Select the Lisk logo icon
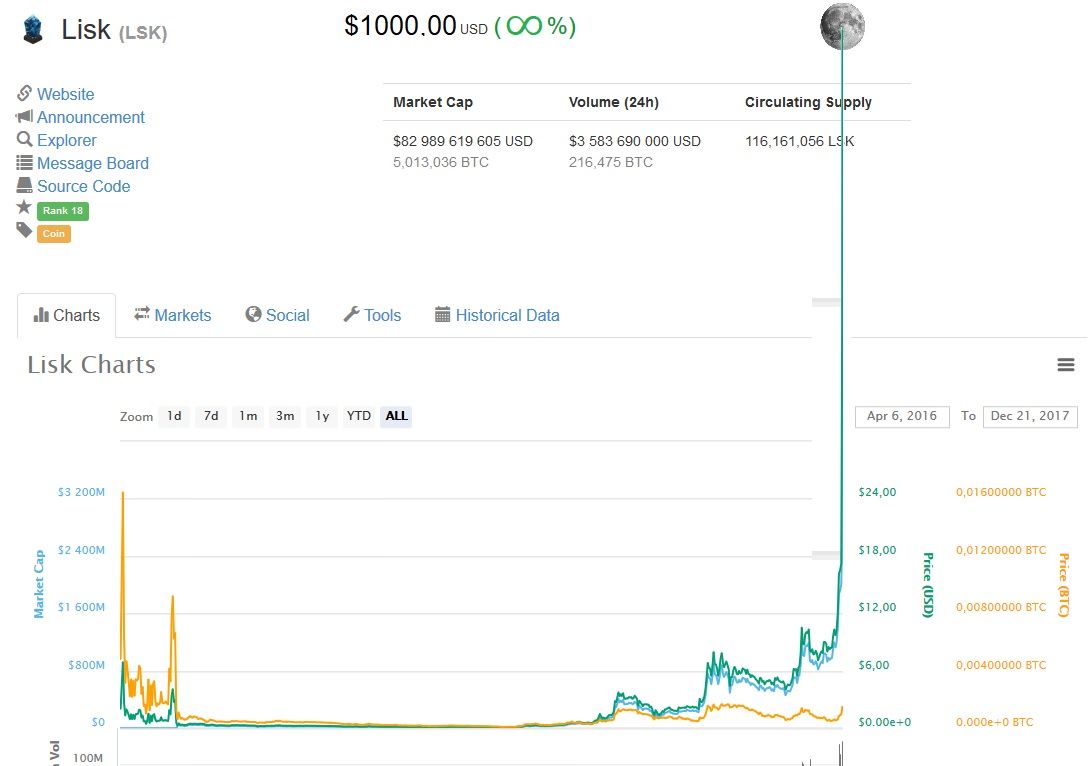This screenshot has width=1092, height=766. (x=30, y=29)
